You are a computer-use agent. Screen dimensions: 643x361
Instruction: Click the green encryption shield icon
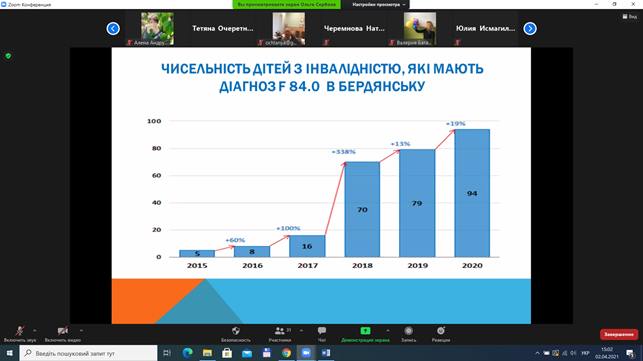point(8,56)
